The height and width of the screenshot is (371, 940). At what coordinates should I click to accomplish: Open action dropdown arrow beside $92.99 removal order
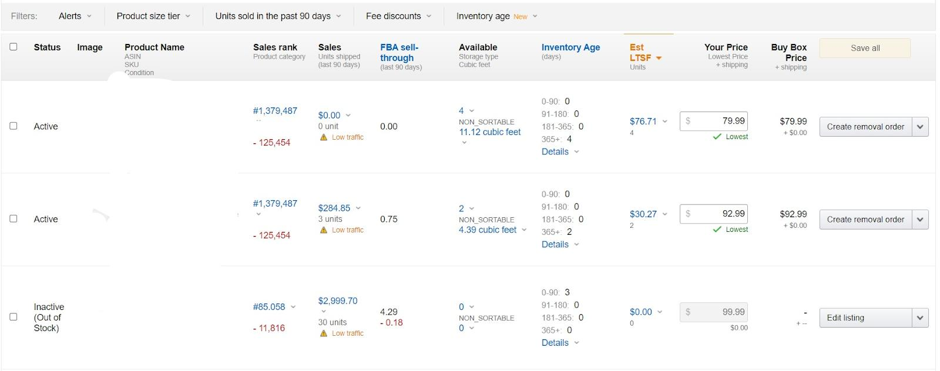coord(920,219)
